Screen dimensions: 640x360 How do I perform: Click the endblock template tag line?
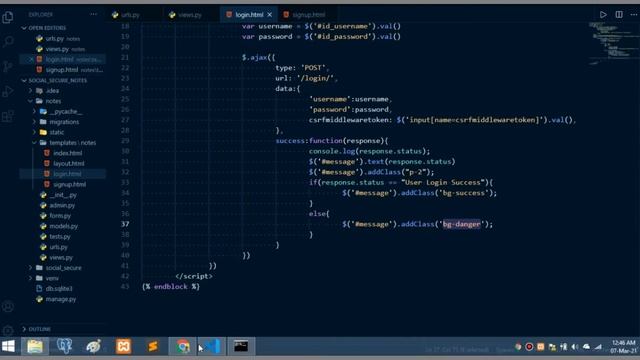(171, 287)
